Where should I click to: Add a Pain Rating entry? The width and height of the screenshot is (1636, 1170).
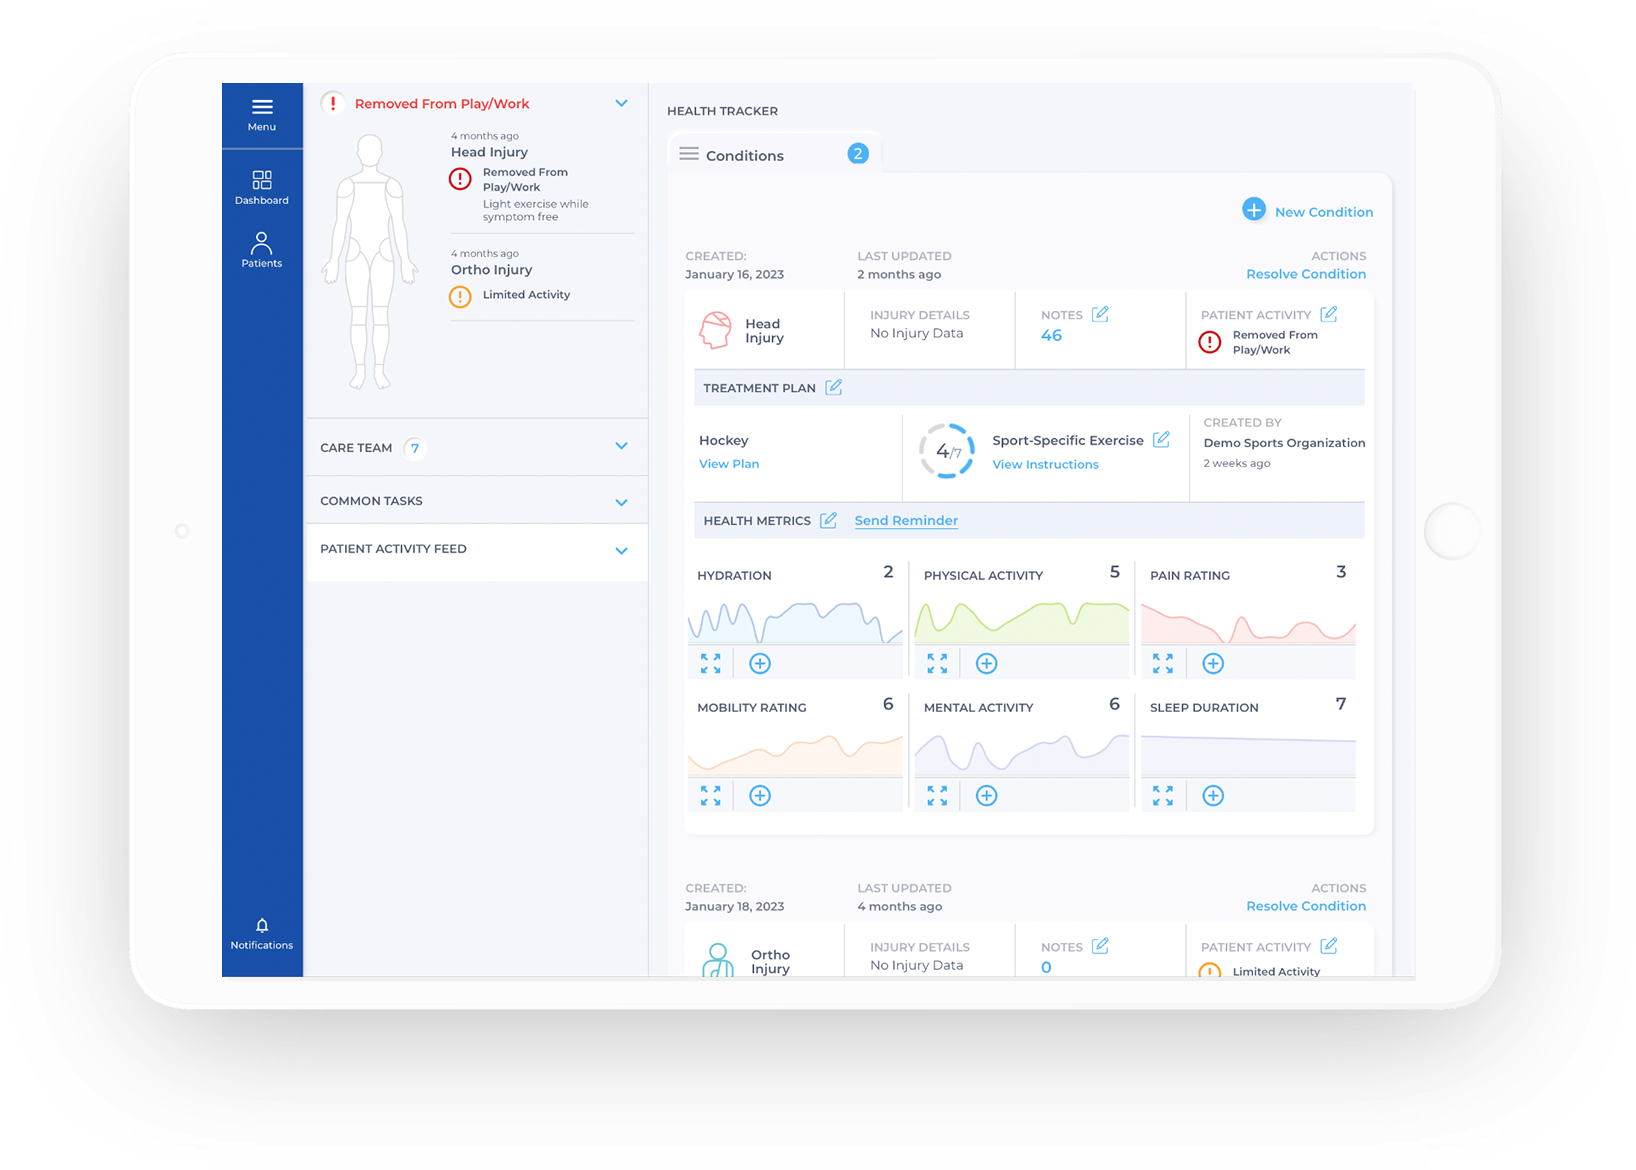[1213, 663]
